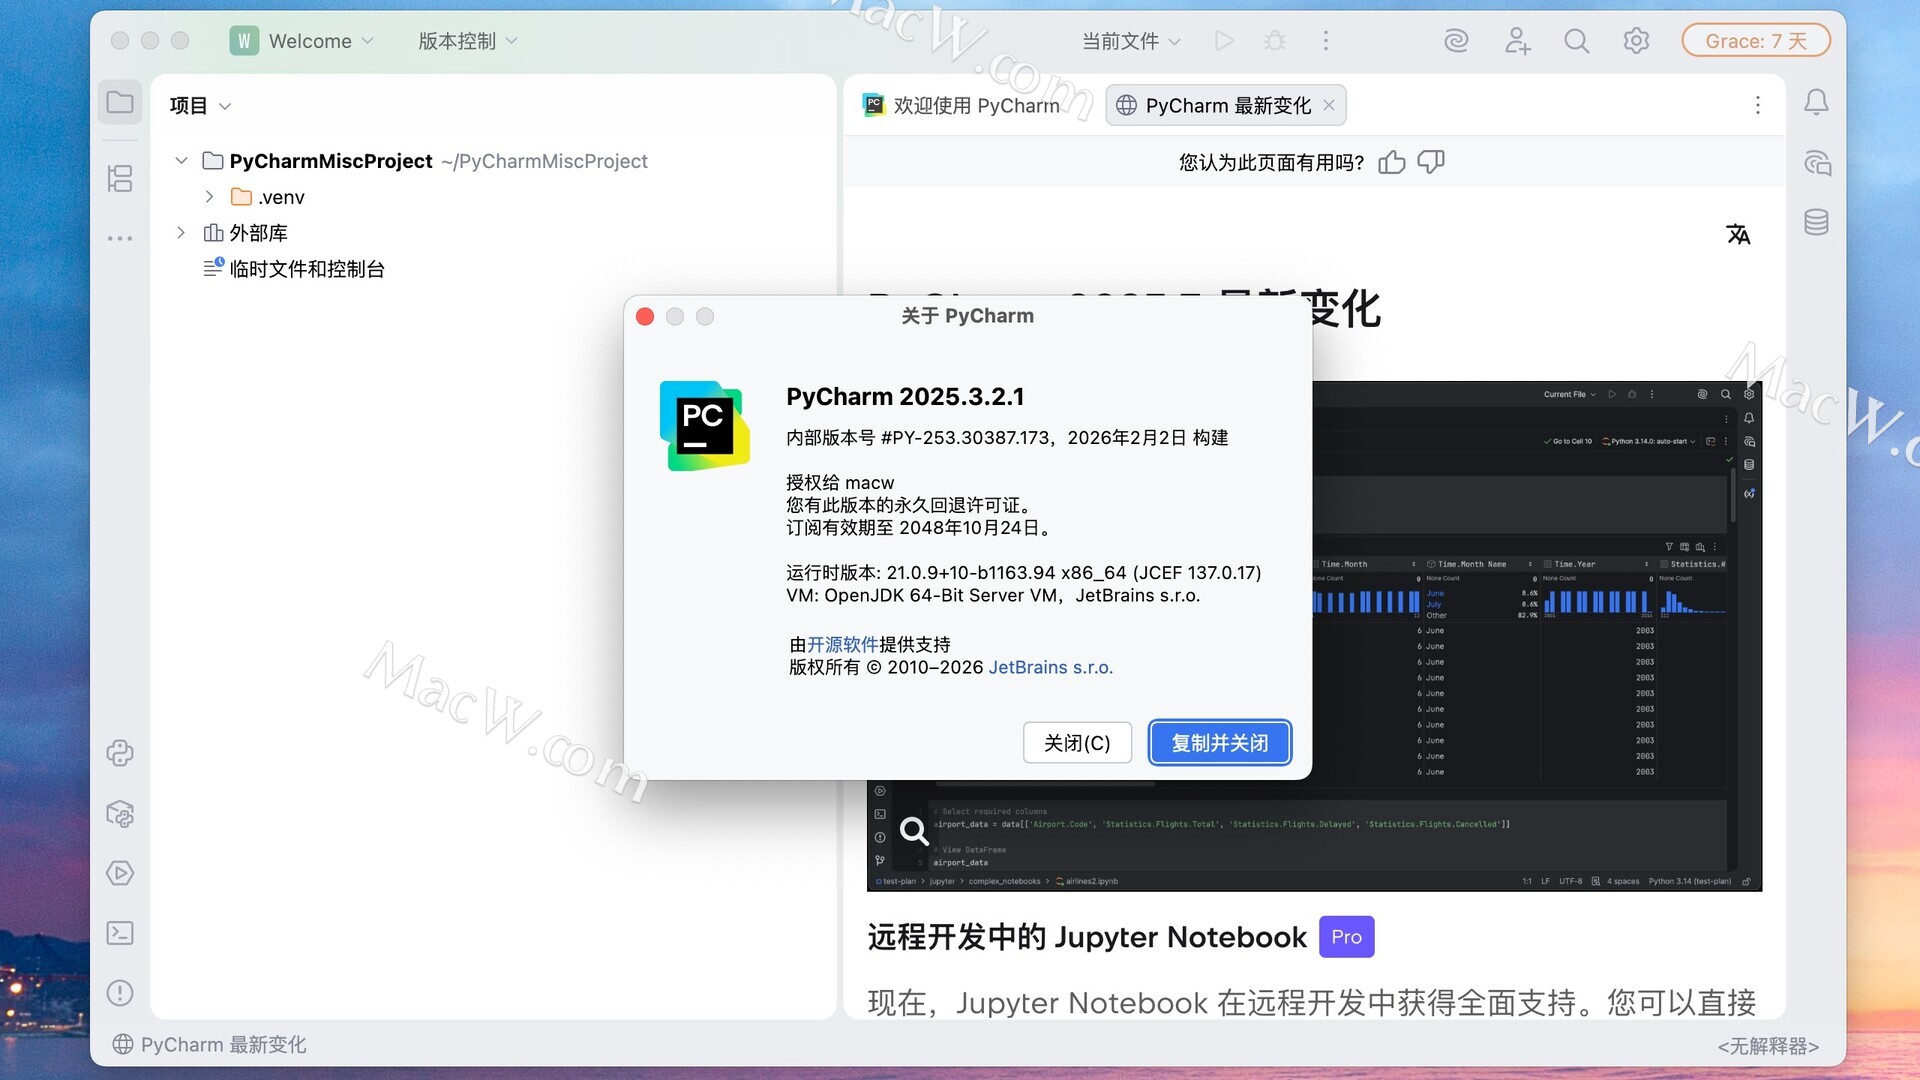Click thumbs down for page feedback
This screenshot has width=1920, height=1080.
click(x=1431, y=162)
